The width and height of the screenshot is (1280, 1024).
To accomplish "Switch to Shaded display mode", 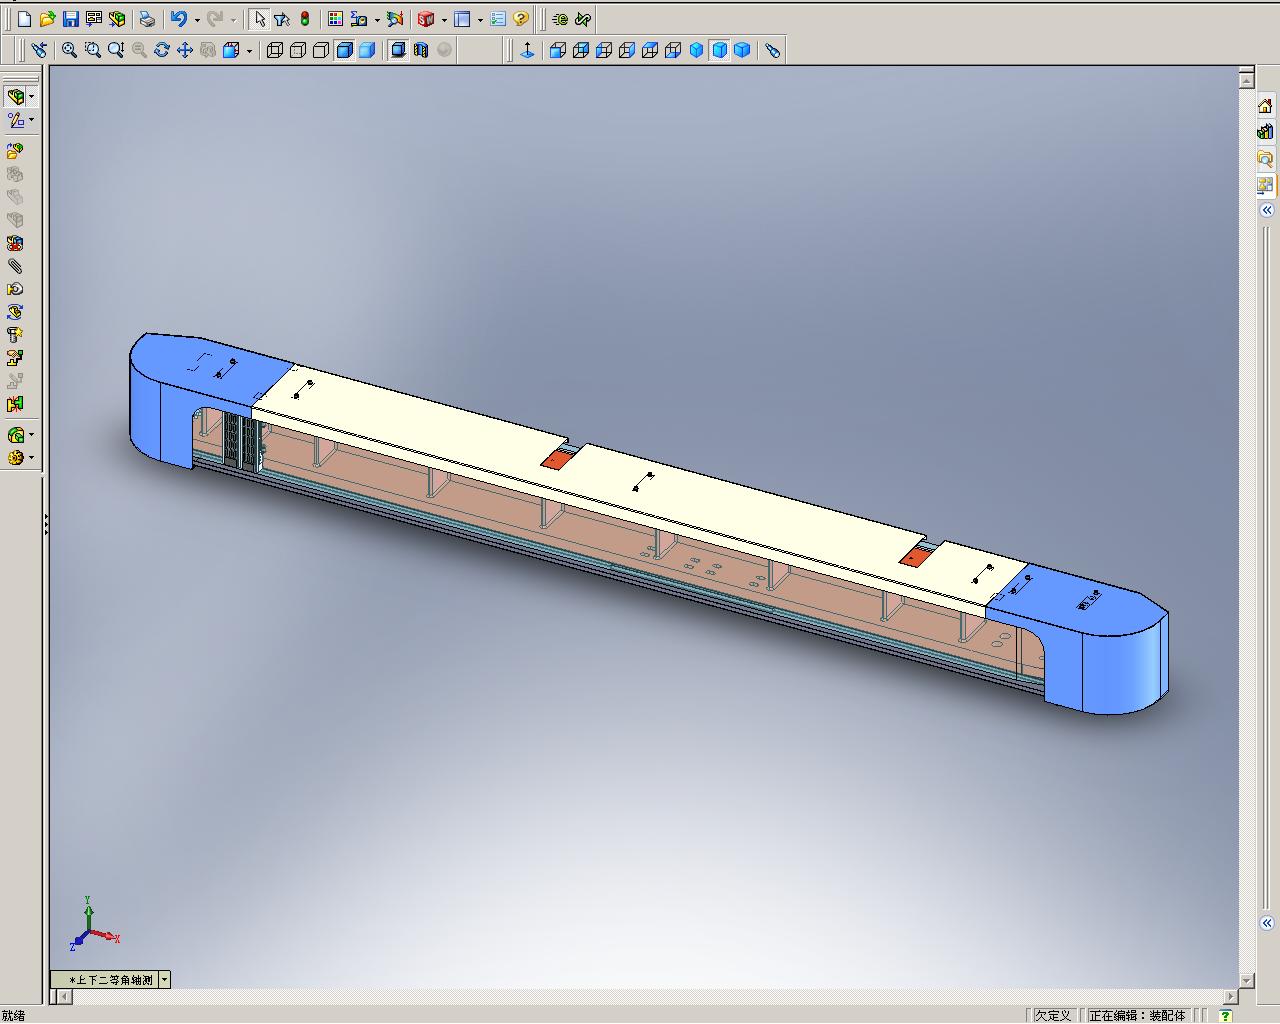I will (x=367, y=50).
